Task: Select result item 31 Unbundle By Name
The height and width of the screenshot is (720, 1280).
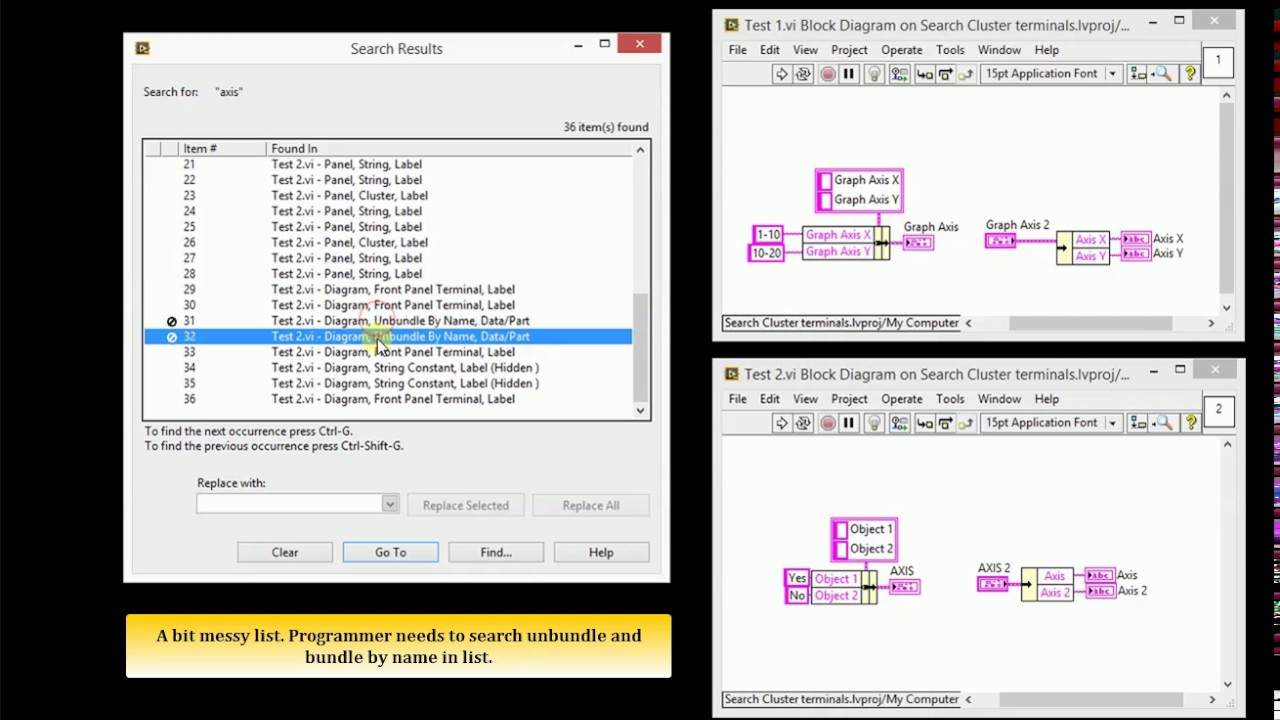Action: [388, 321]
